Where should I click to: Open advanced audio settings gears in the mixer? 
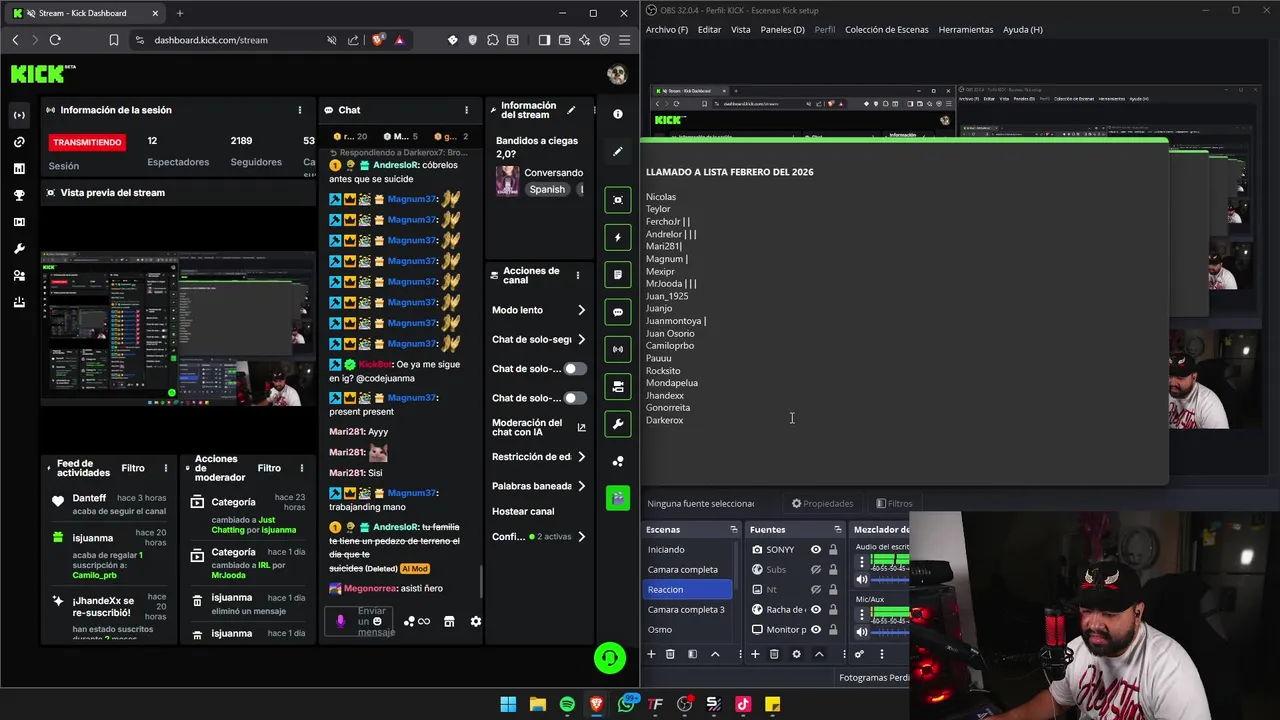859,654
